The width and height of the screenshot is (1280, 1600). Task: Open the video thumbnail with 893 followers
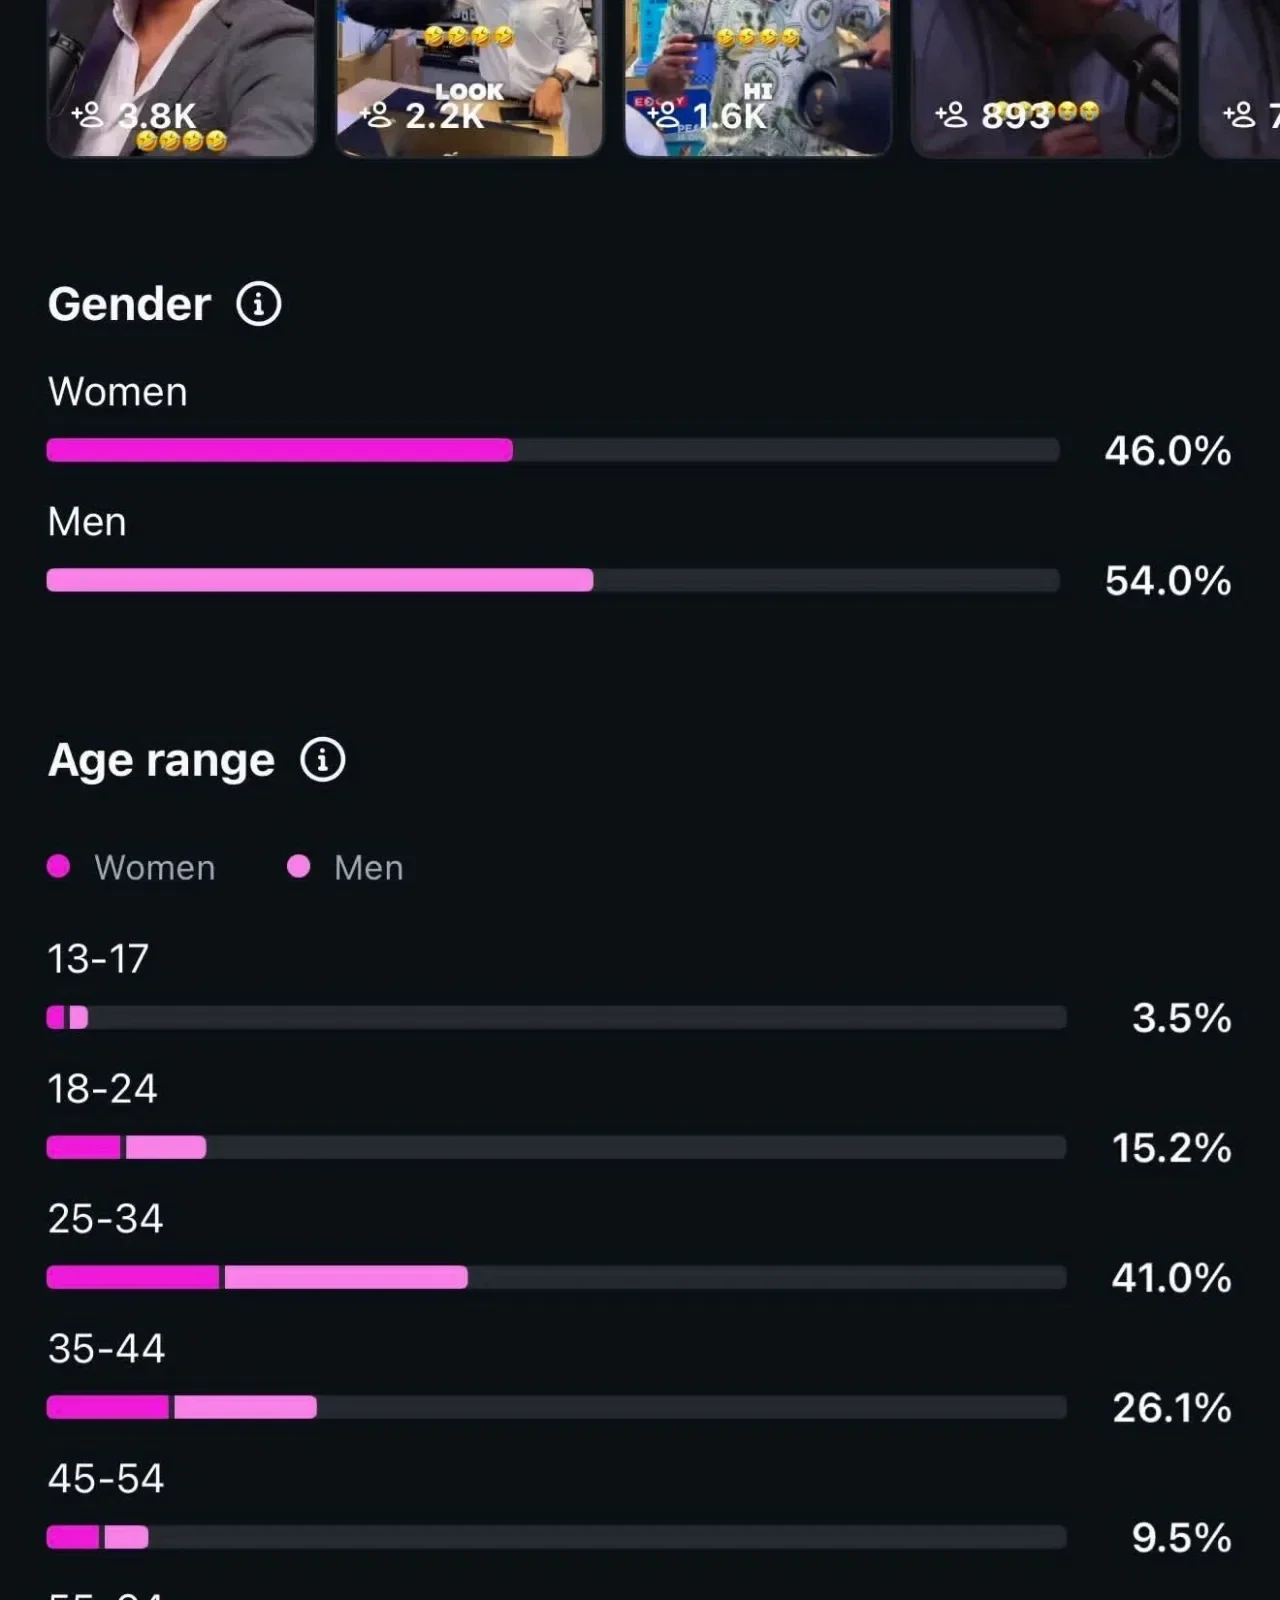1045,78
